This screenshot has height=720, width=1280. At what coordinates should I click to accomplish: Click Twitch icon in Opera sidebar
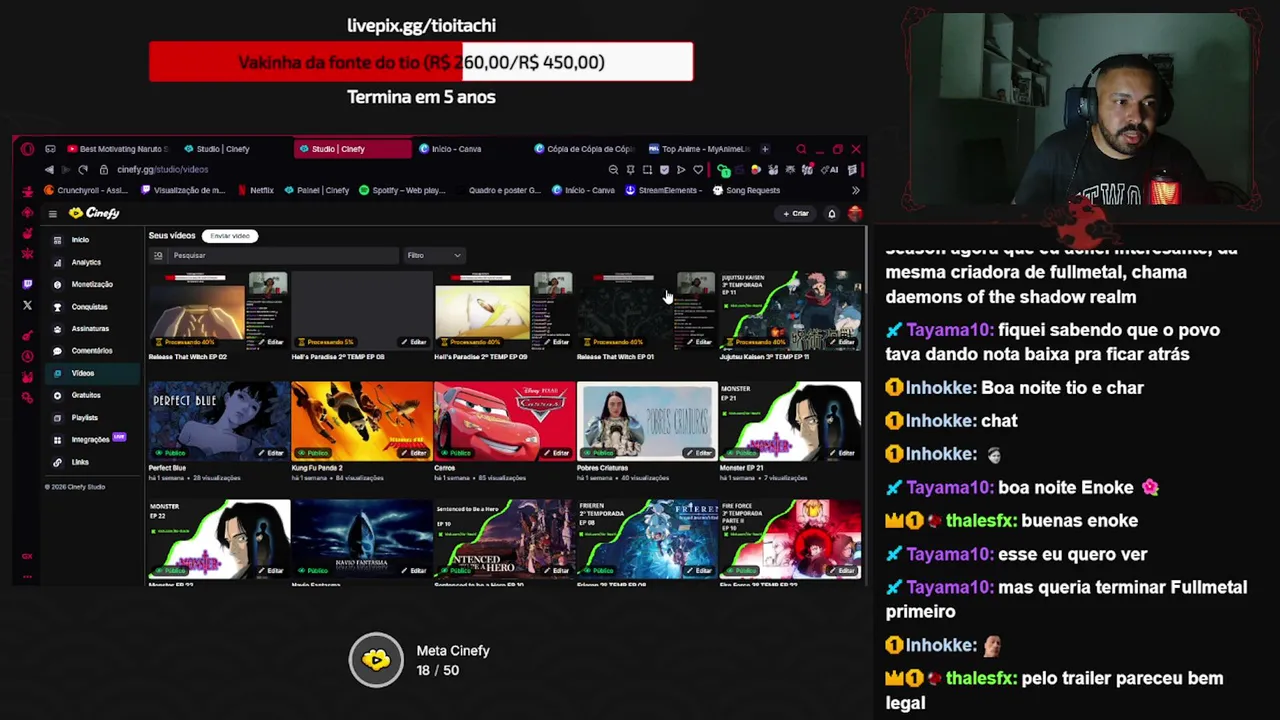coord(27,284)
